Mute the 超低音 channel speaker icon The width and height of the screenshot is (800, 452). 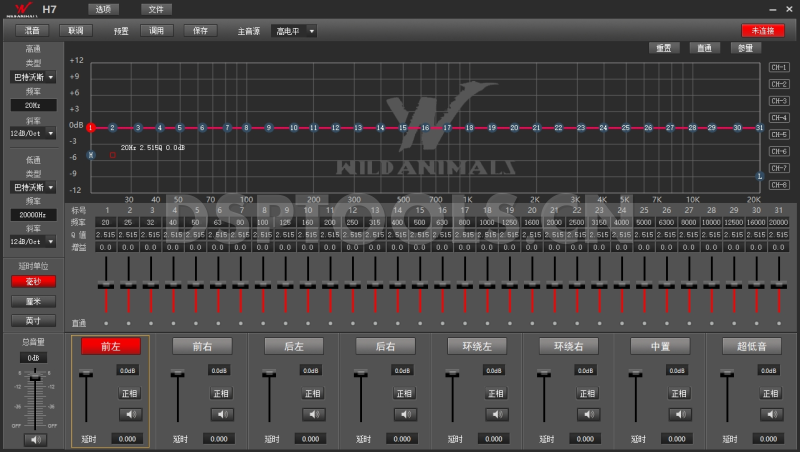(771, 414)
